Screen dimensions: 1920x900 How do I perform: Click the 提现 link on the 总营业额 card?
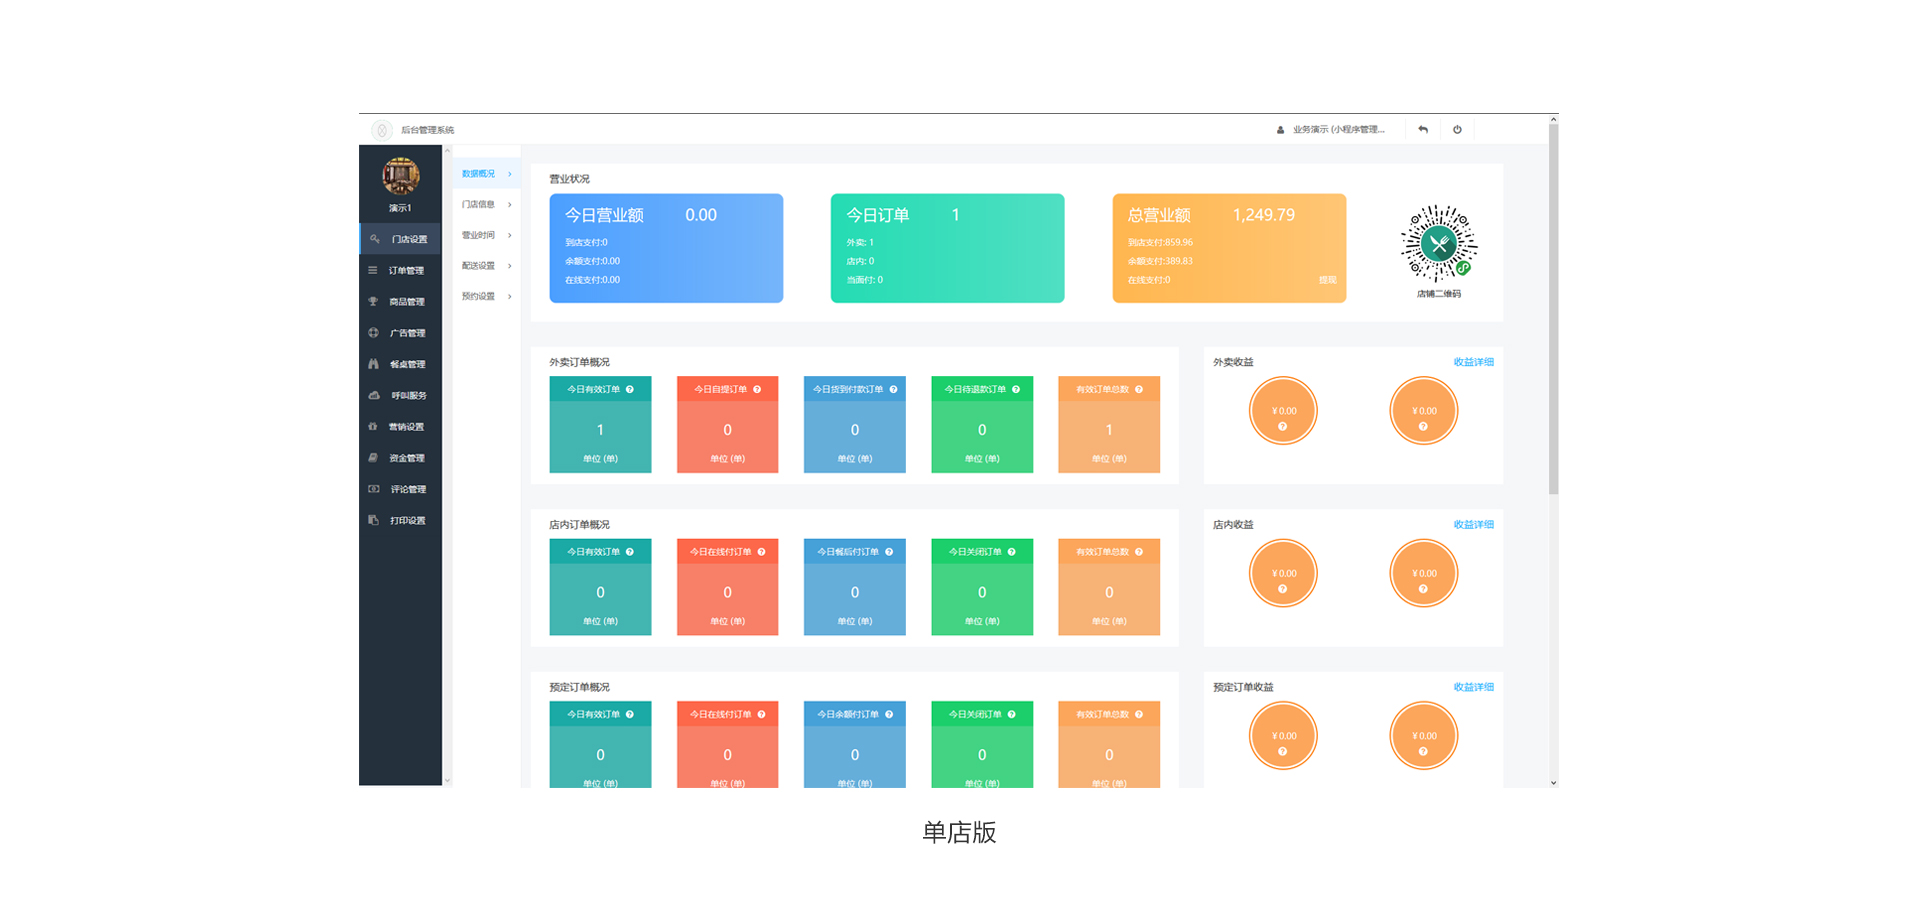[x=1327, y=280]
